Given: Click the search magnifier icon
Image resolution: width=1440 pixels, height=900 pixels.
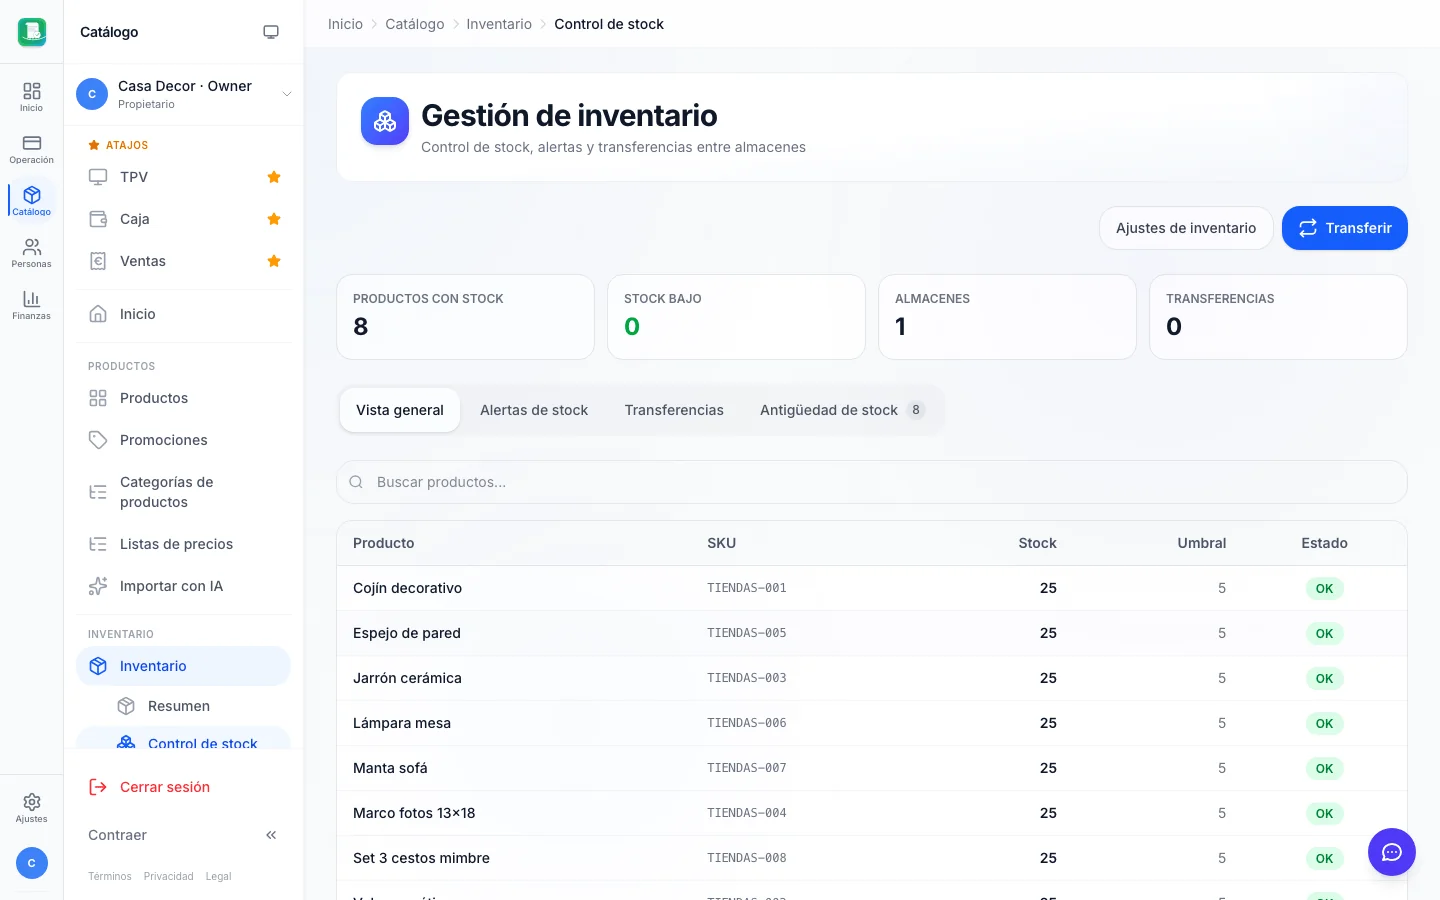Looking at the screenshot, I should [356, 482].
